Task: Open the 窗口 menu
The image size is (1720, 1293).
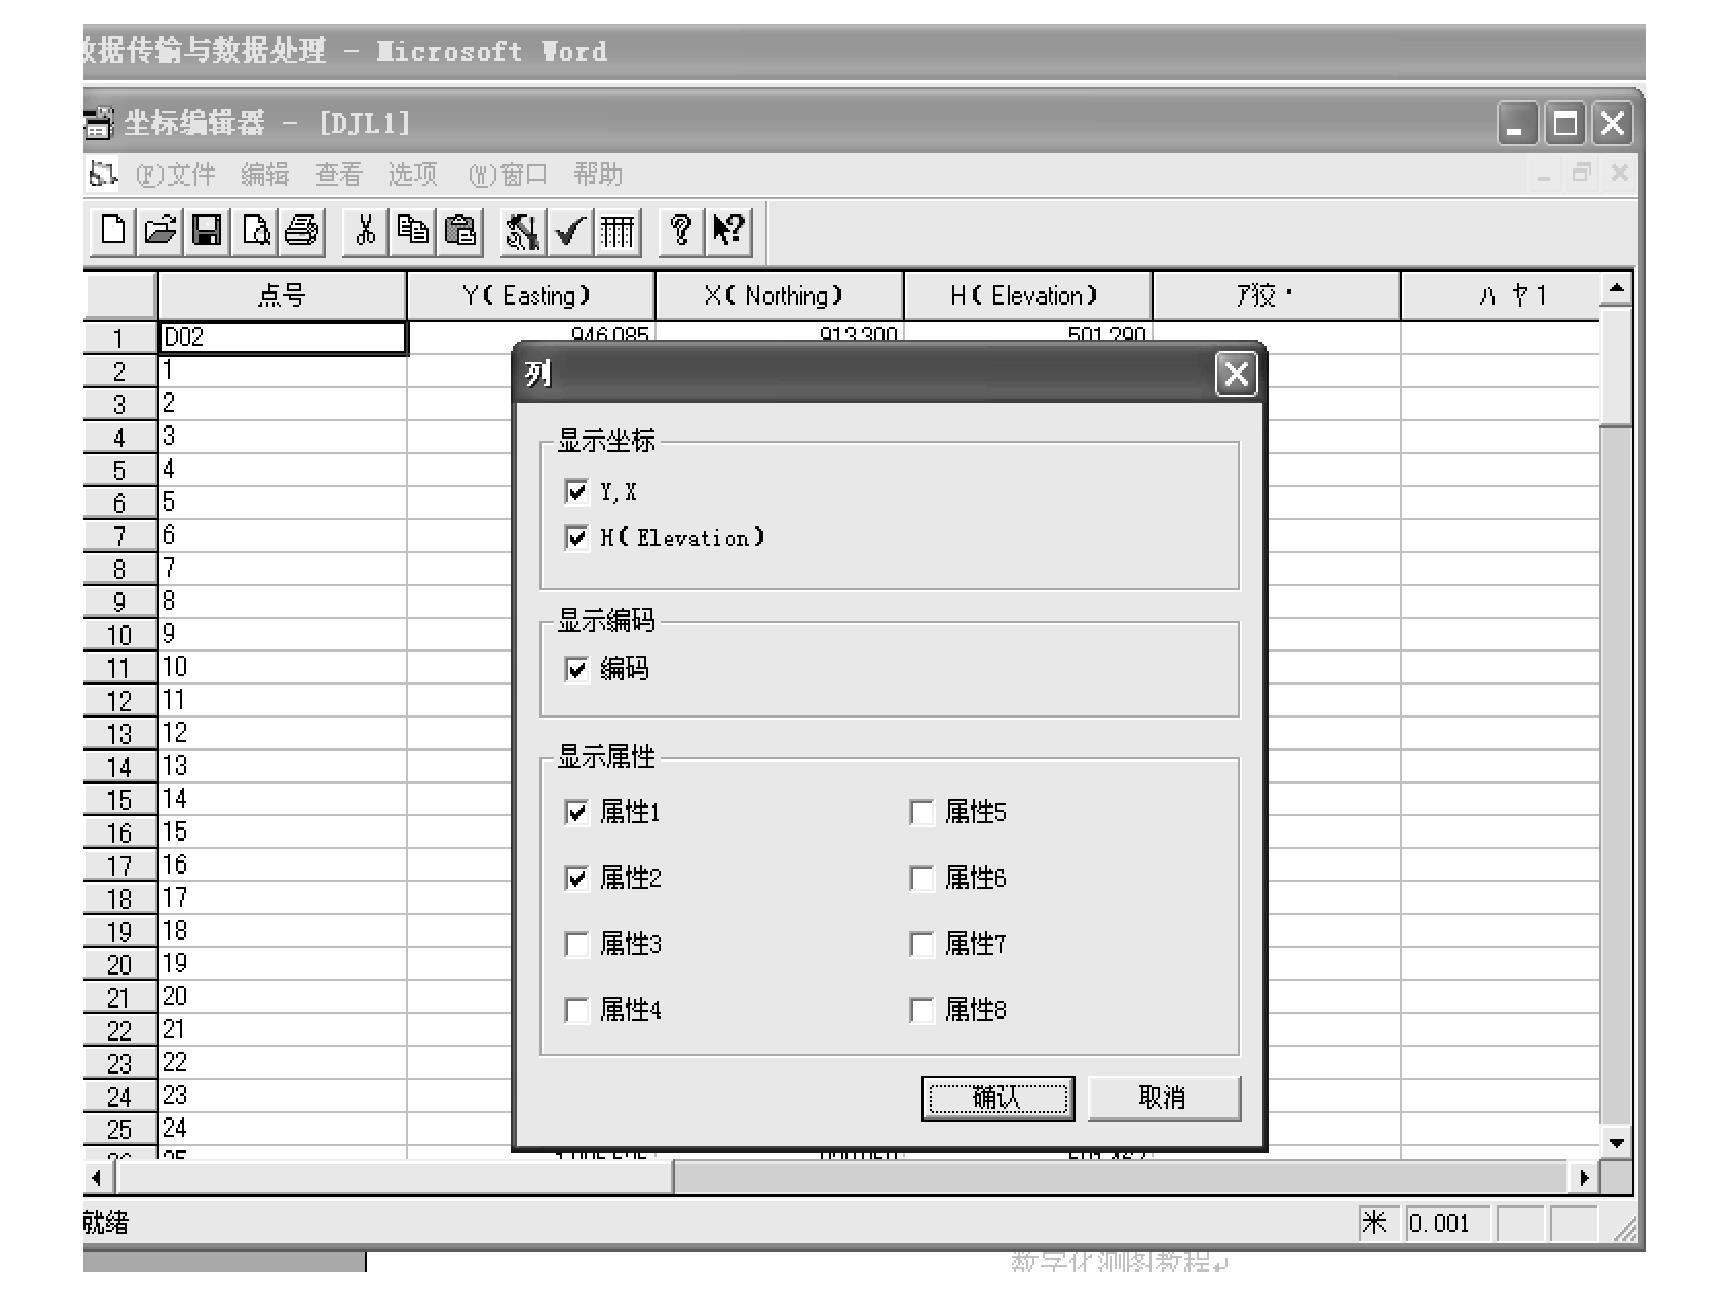Action: click(x=508, y=175)
